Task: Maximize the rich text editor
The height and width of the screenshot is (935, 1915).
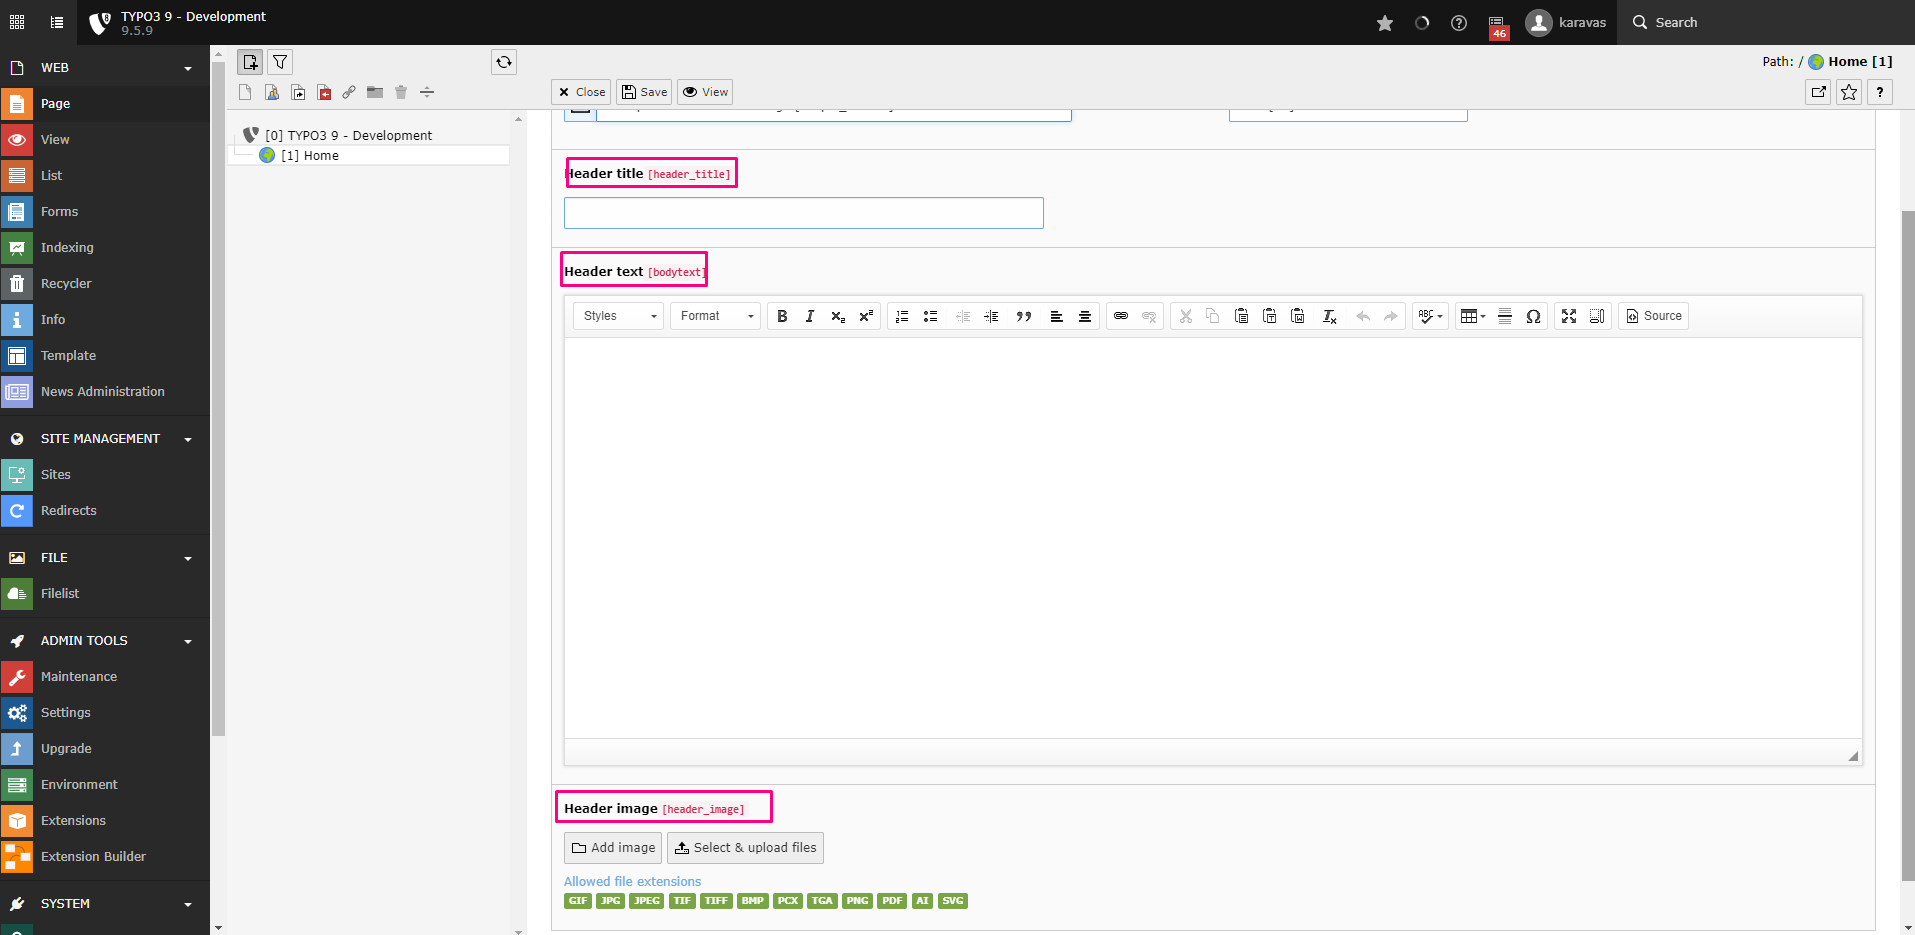Action: pos(1568,316)
